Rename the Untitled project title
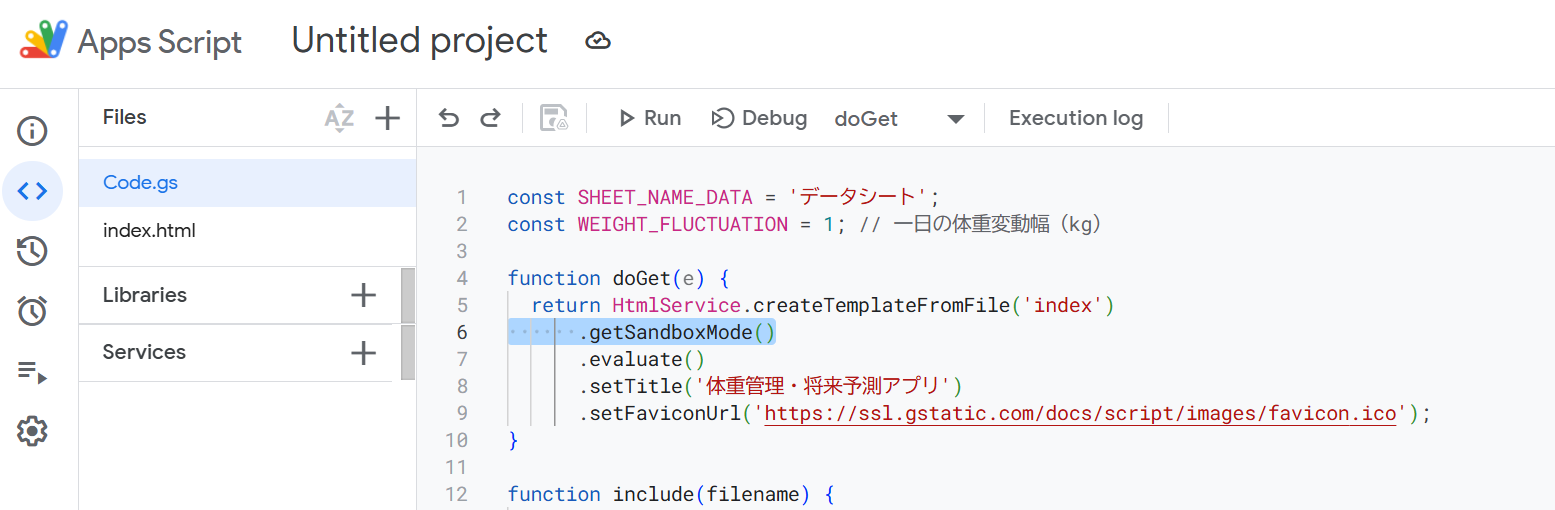This screenshot has width=1555, height=510. [420, 40]
